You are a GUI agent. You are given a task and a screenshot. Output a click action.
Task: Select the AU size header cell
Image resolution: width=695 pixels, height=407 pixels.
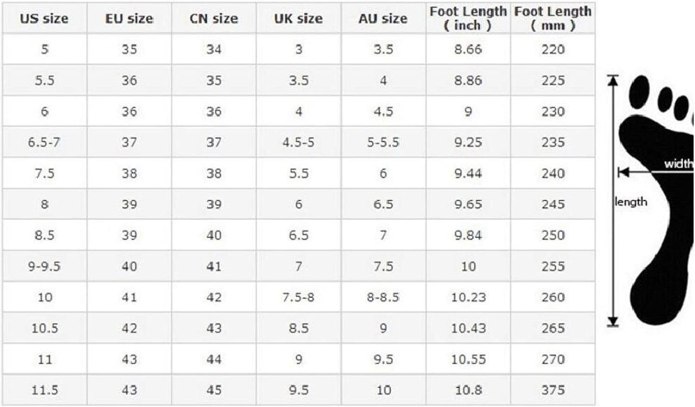coord(383,18)
